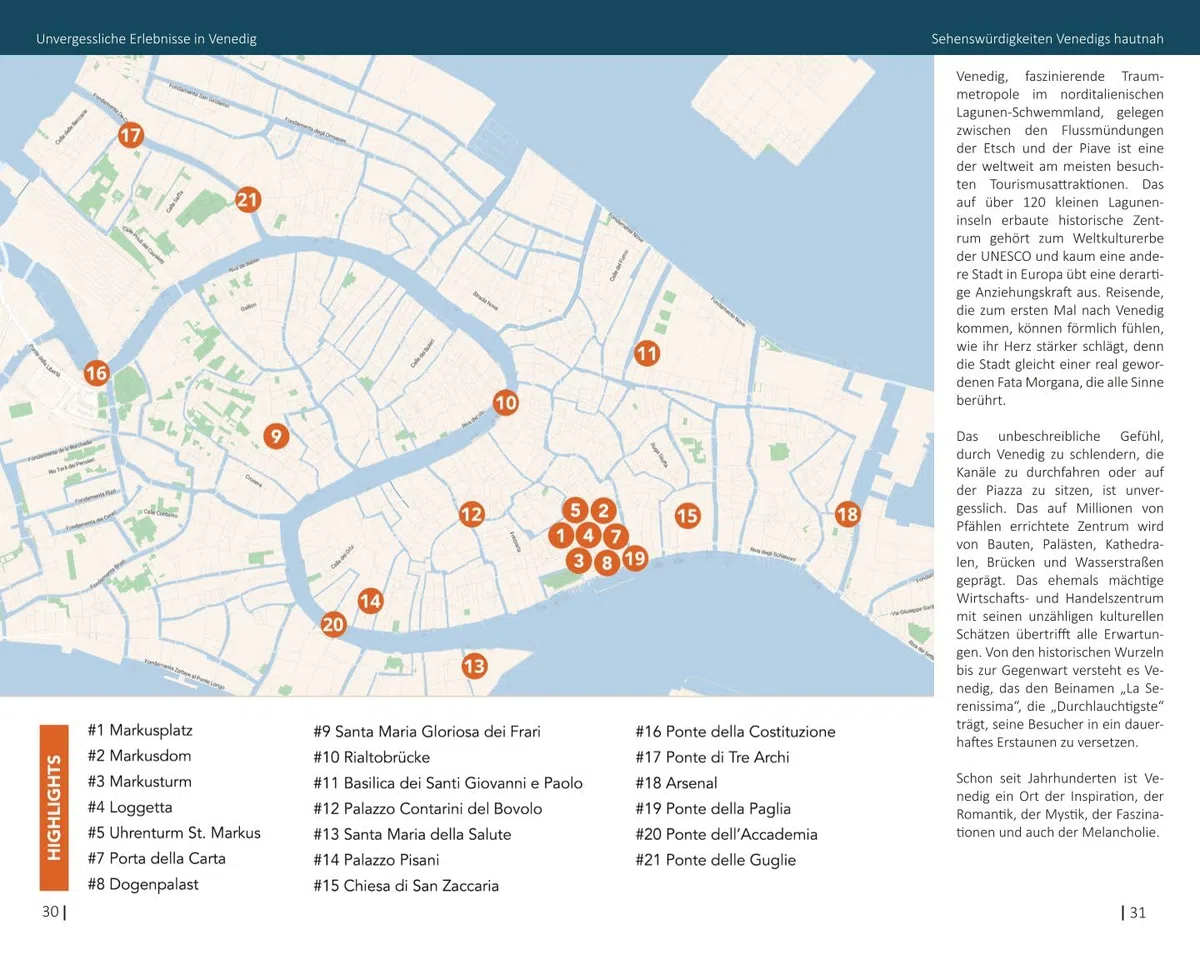Select map marker number 13
Viewport: 1200px width, 960px height.
click(x=474, y=666)
